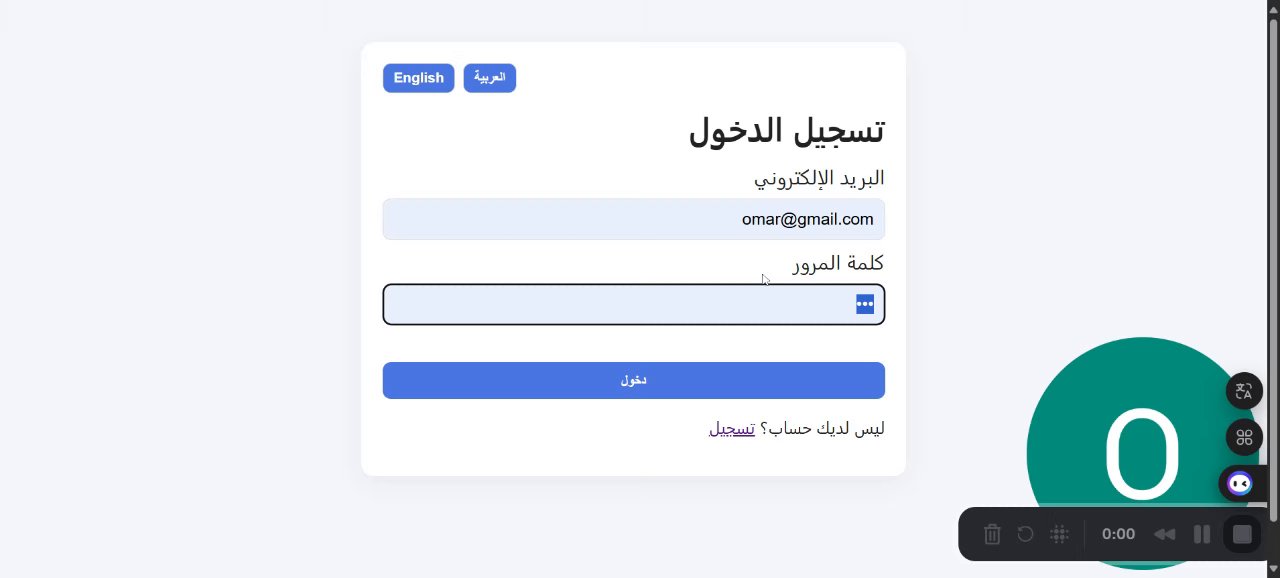Click the dotted grid icon in recorder bar
1280x578 pixels.
click(1059, 534)
